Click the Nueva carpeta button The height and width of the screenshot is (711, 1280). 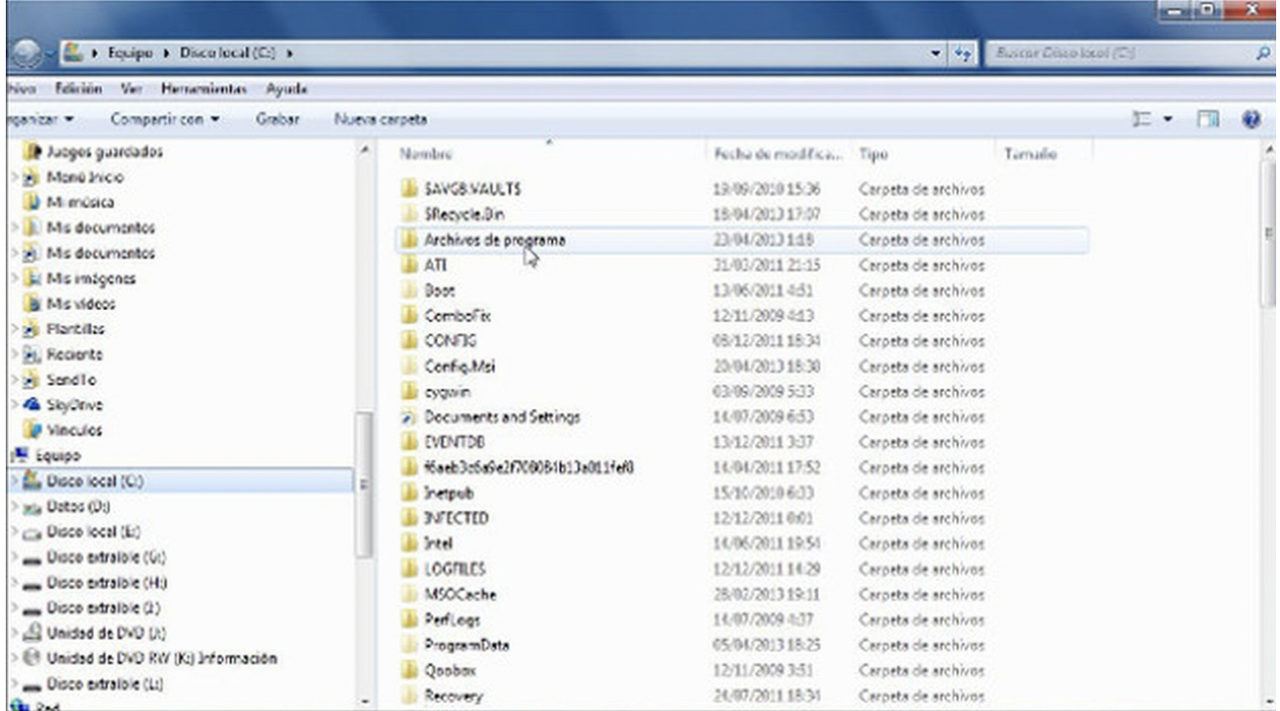point(380,119)
